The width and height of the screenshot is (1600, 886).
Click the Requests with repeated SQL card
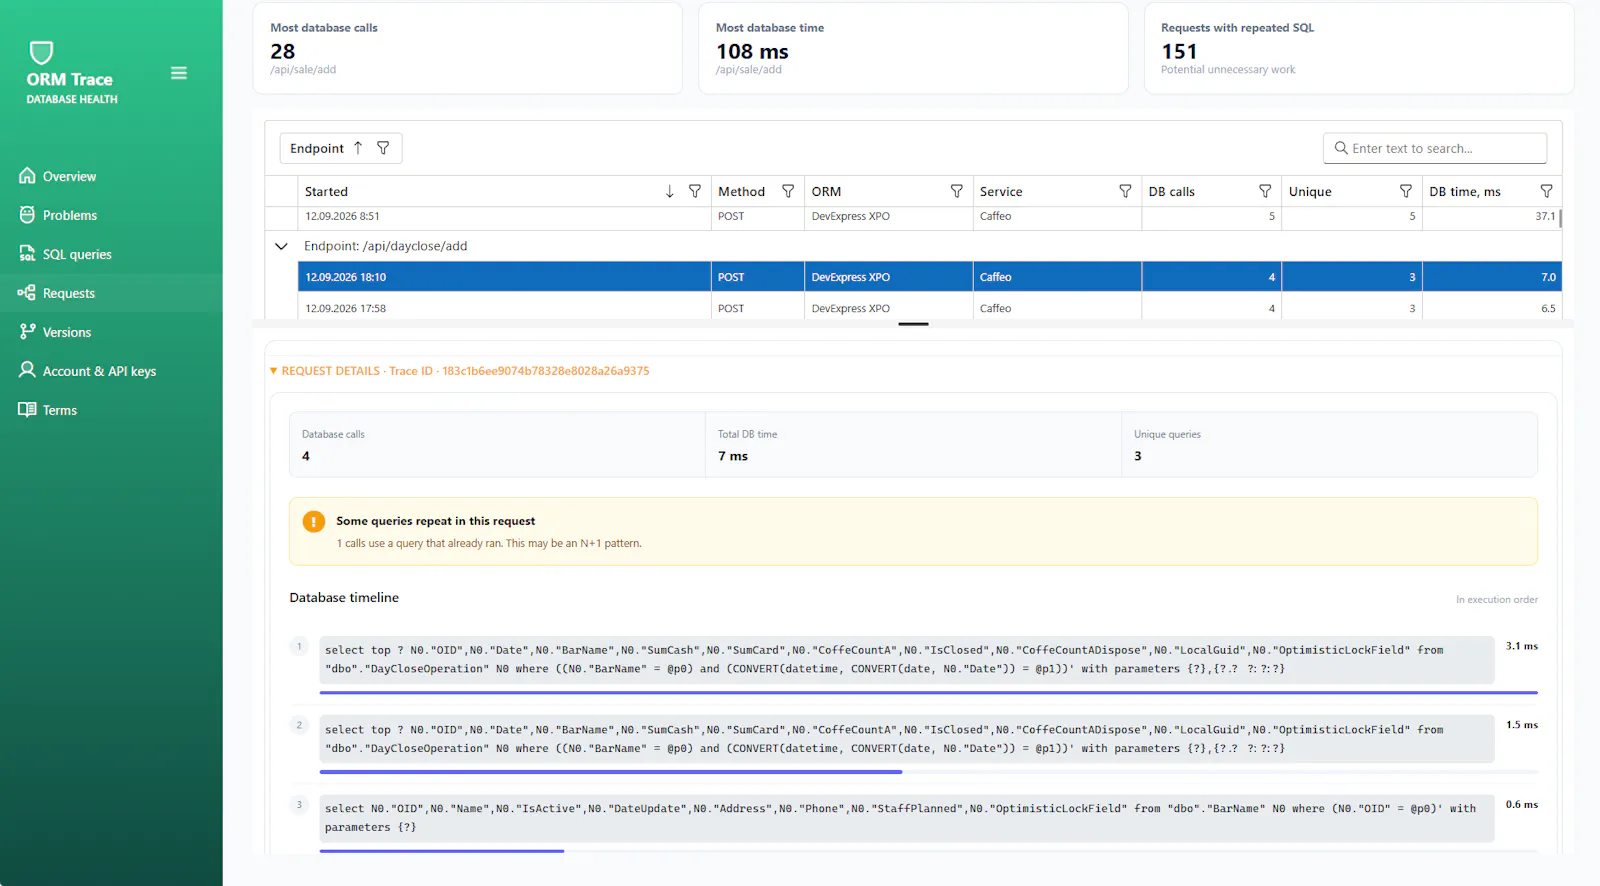pos(1359,48)
